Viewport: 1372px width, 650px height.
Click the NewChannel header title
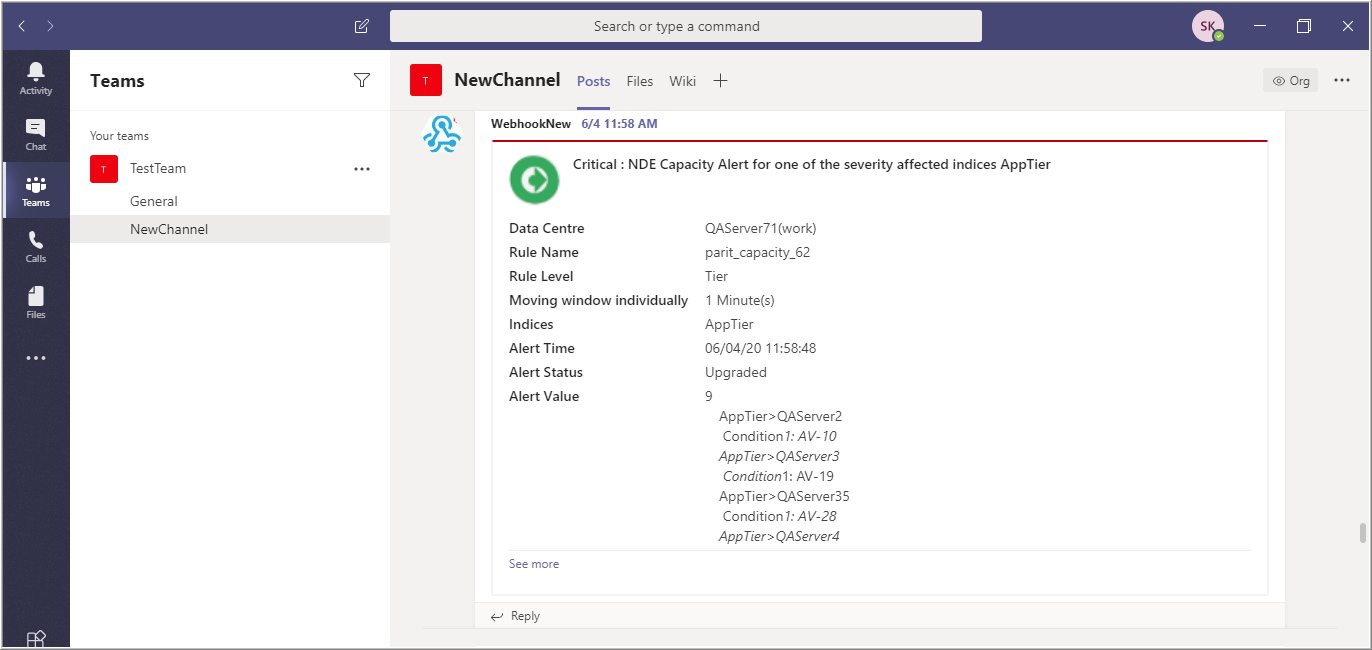[508, 80]
